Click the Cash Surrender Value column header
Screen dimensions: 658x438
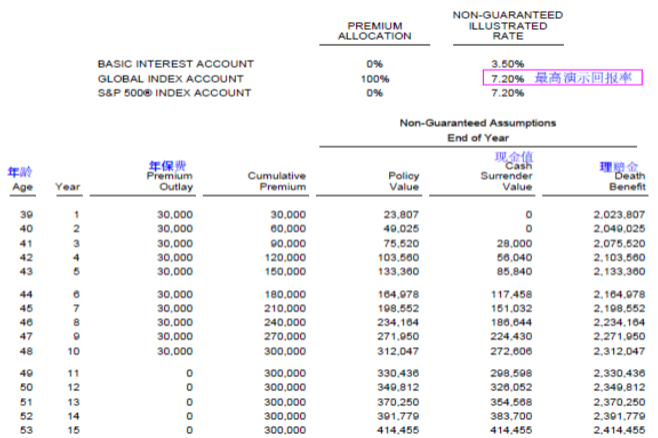tap(507, 177)
